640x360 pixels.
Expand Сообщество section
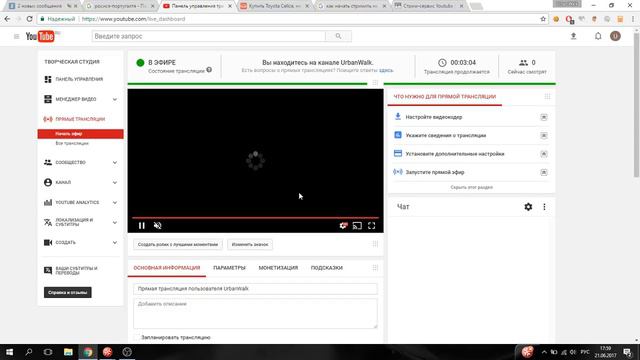click(115, 162)
